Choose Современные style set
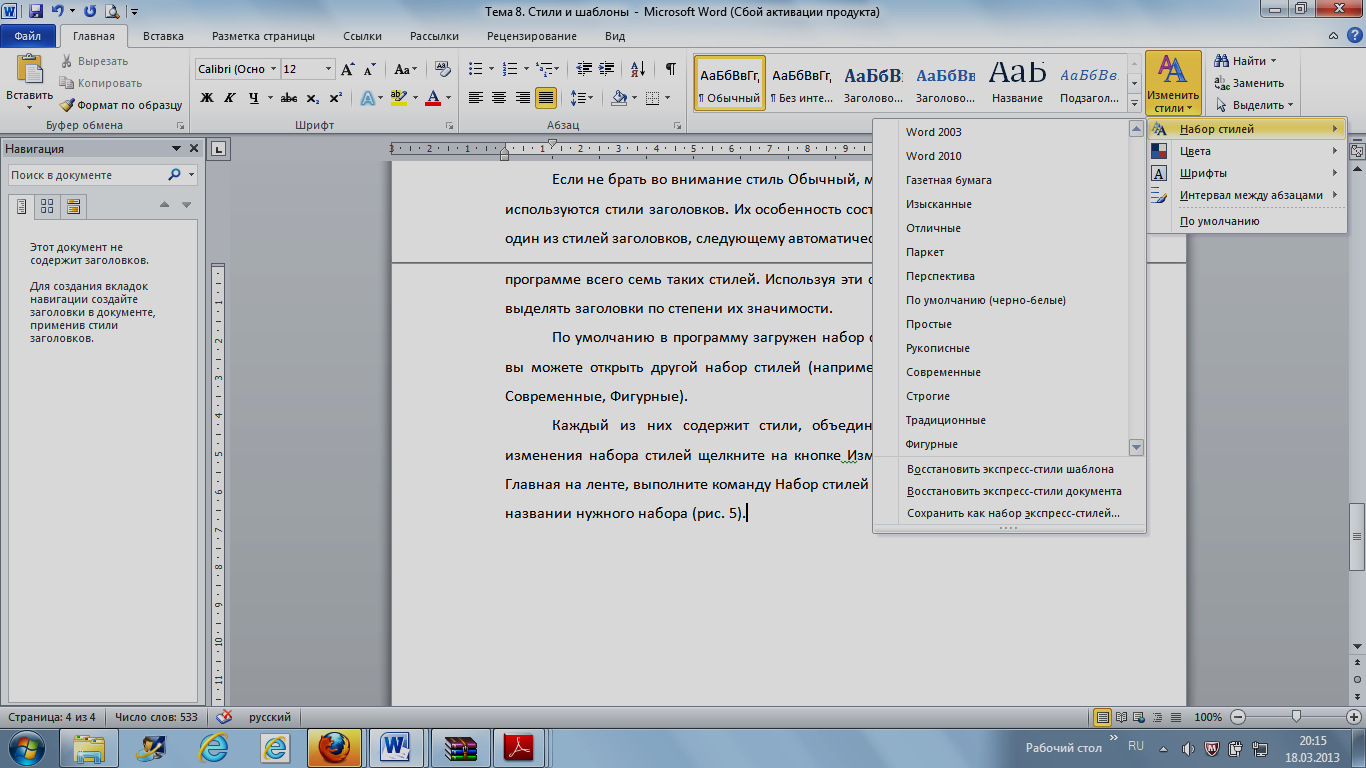Screen dimensions: 1366x768 [x=1001, y=372]
